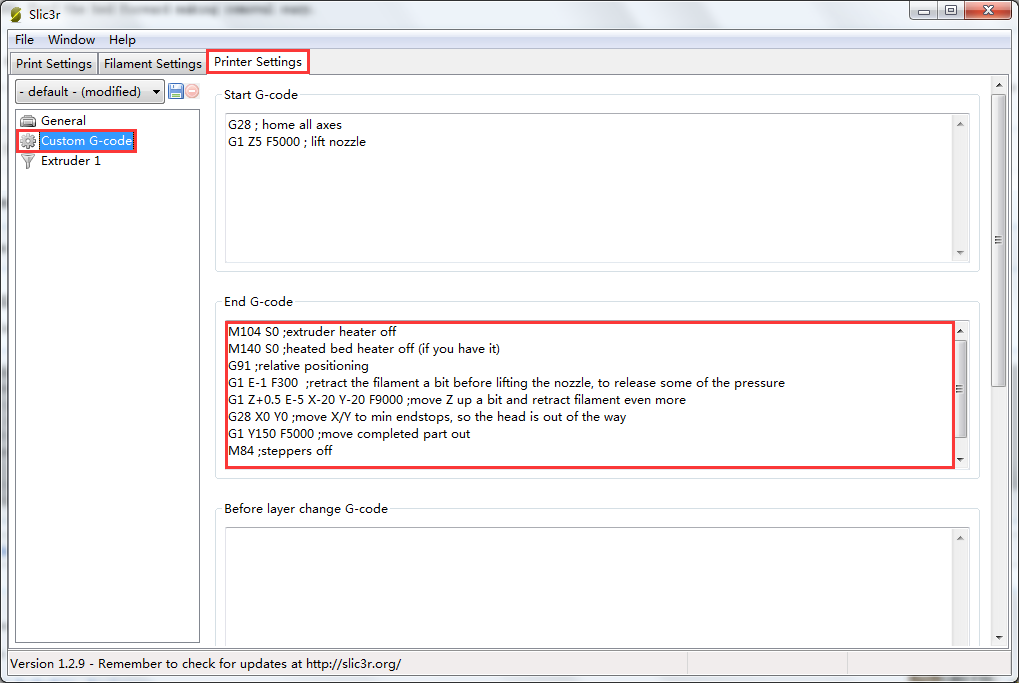The height and width of the screenshot is (683, 1019).
Task: Select Custom G-code in the settings tree
Action: [x=86, y=141]
